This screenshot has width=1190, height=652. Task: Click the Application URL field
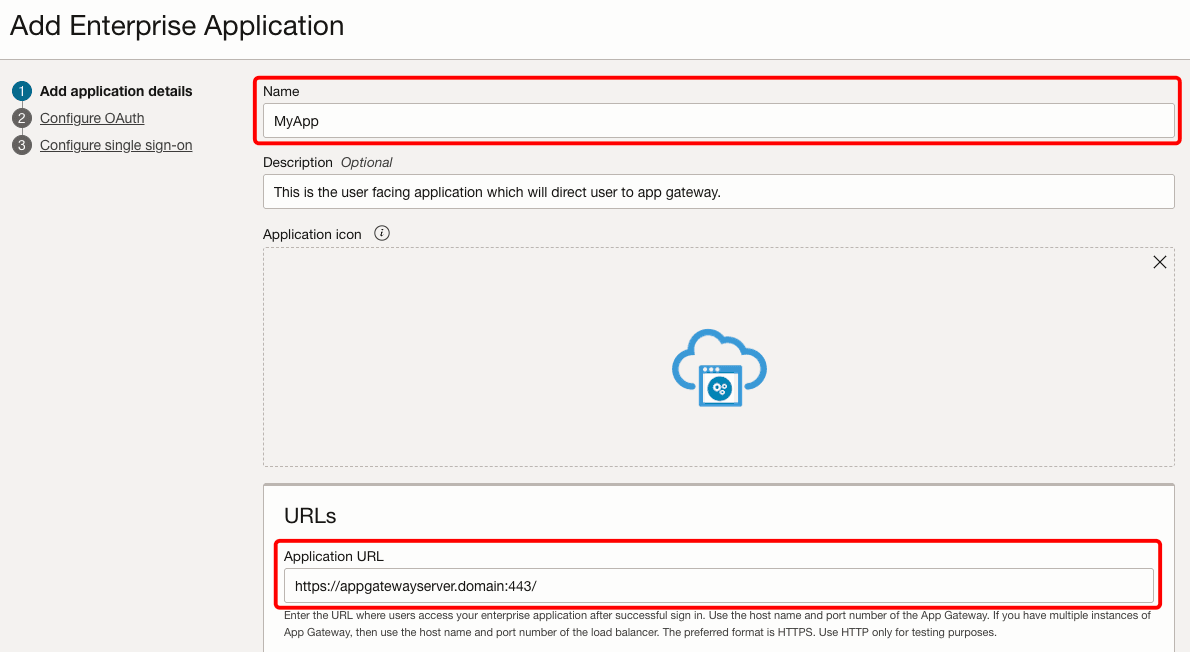[x=718, y=585]
